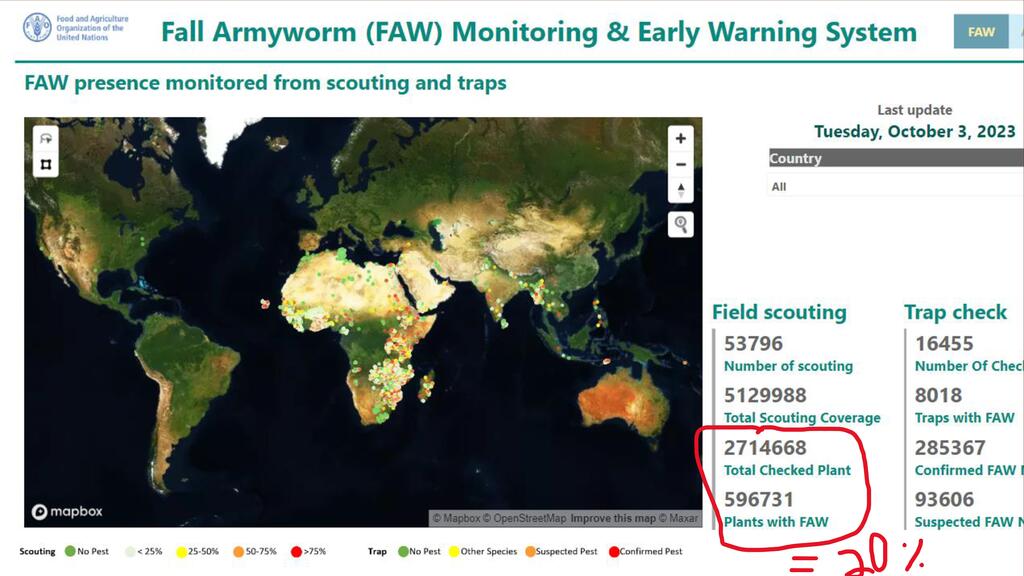Viewport: 1024px width, 576px height.
Task: Activate the lasso selection tool
Action: (x=46, y=139)
